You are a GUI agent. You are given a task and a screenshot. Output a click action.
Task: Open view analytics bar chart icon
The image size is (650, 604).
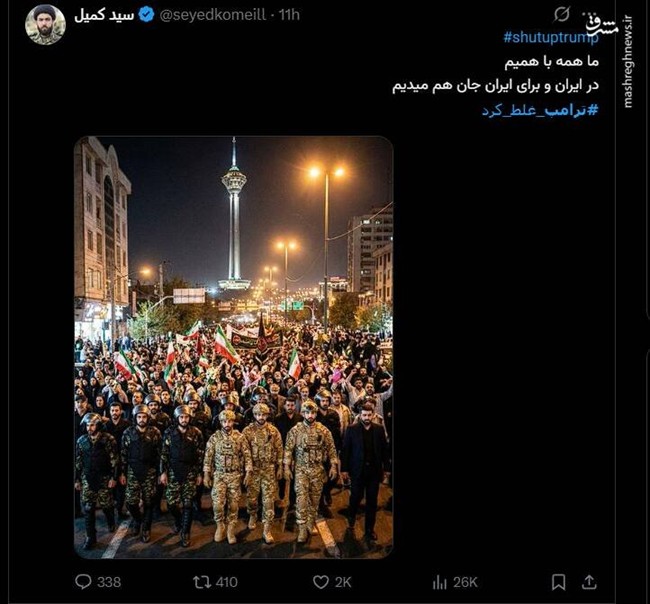439,582
